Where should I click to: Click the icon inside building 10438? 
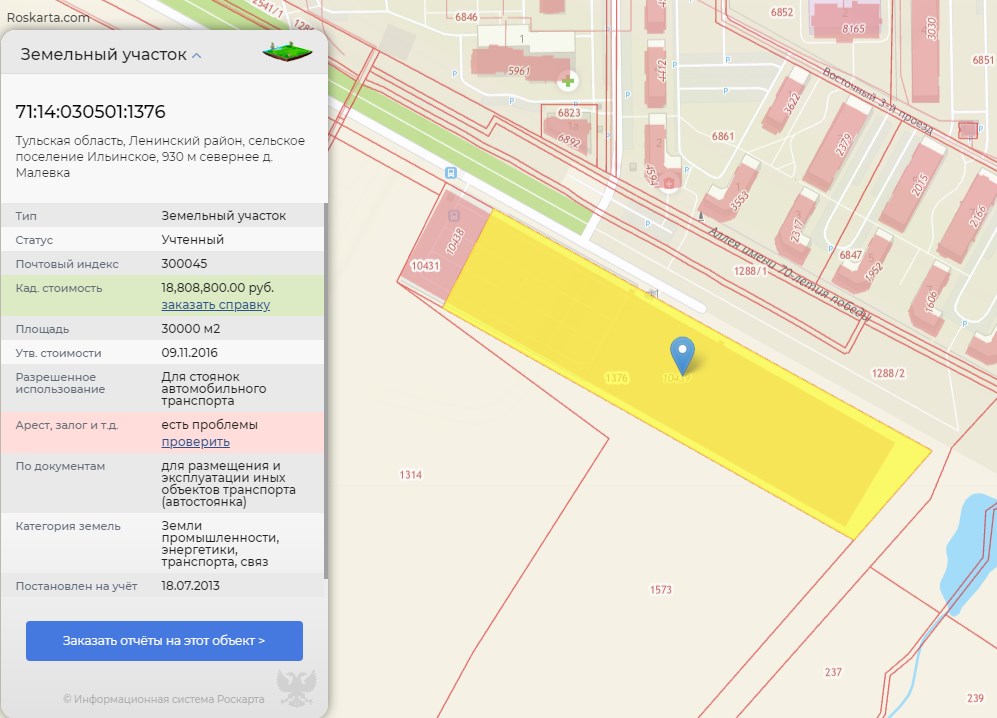(454, 214)
